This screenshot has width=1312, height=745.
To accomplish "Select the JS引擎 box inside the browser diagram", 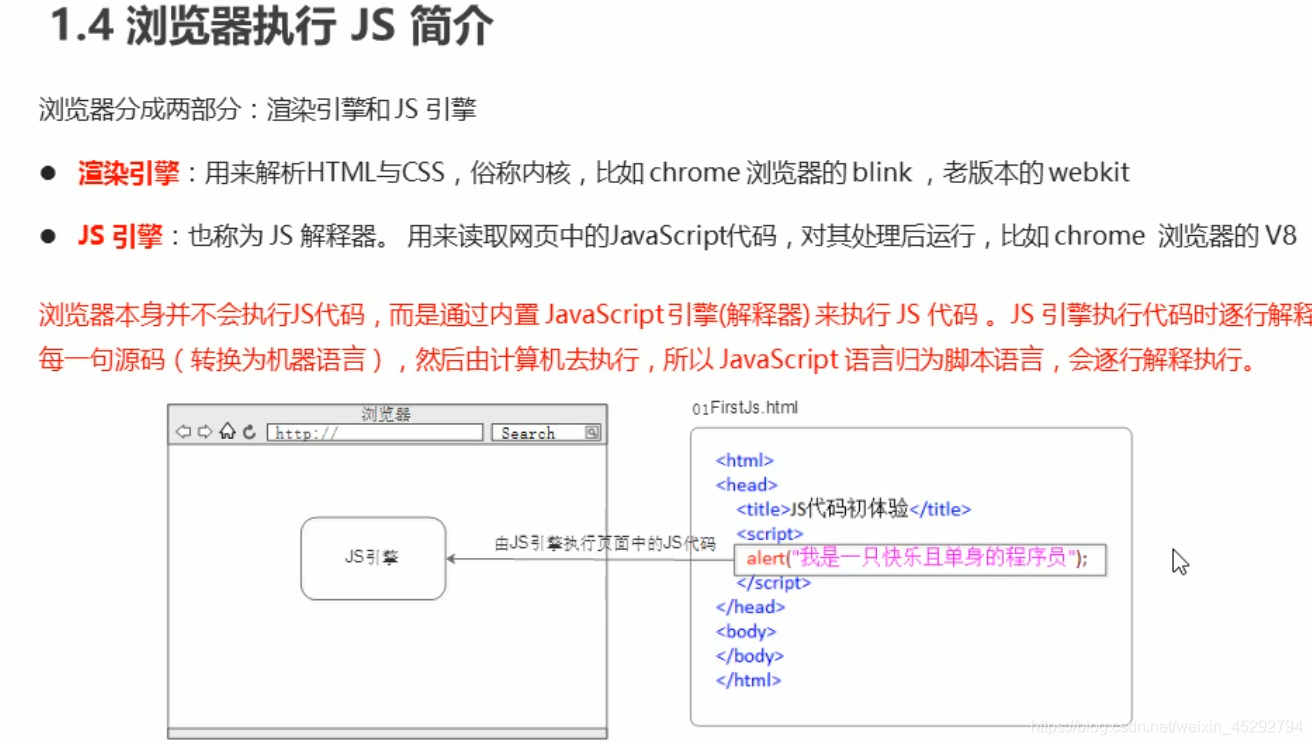I will click(x=373, y=558).
